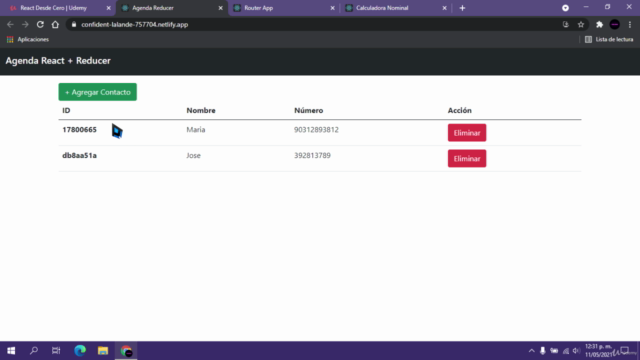Open the extensions puzzle icon
This screenshot has height=360, width=640.
[599, 24]
